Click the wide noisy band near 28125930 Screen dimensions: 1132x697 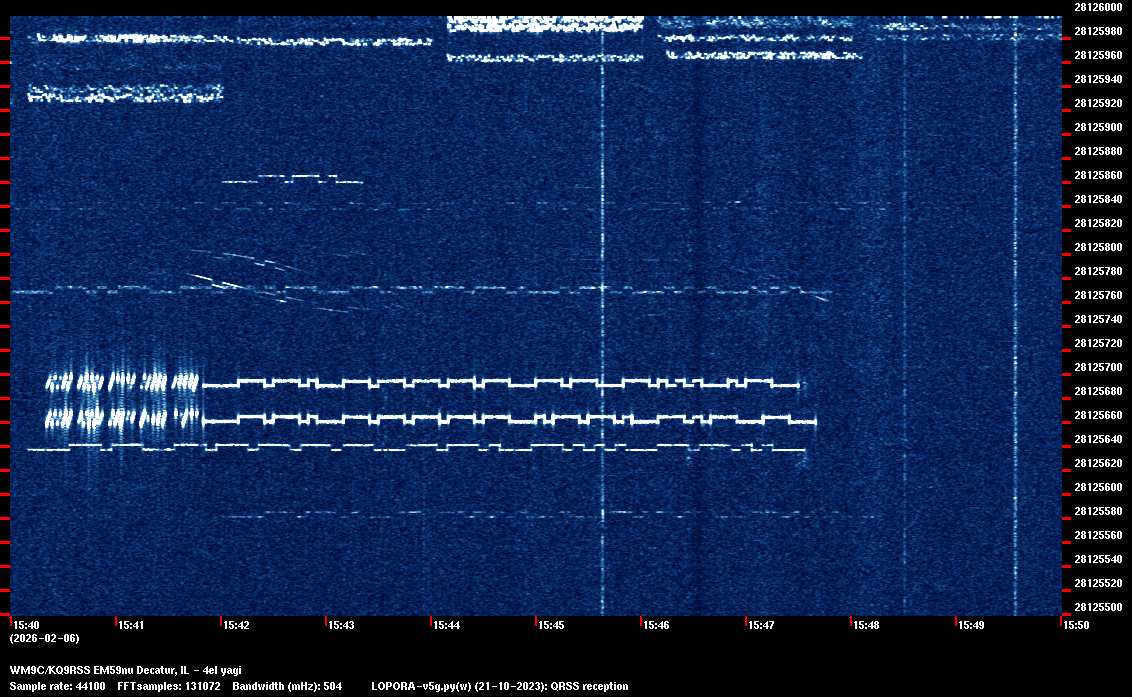click(125, 94)
